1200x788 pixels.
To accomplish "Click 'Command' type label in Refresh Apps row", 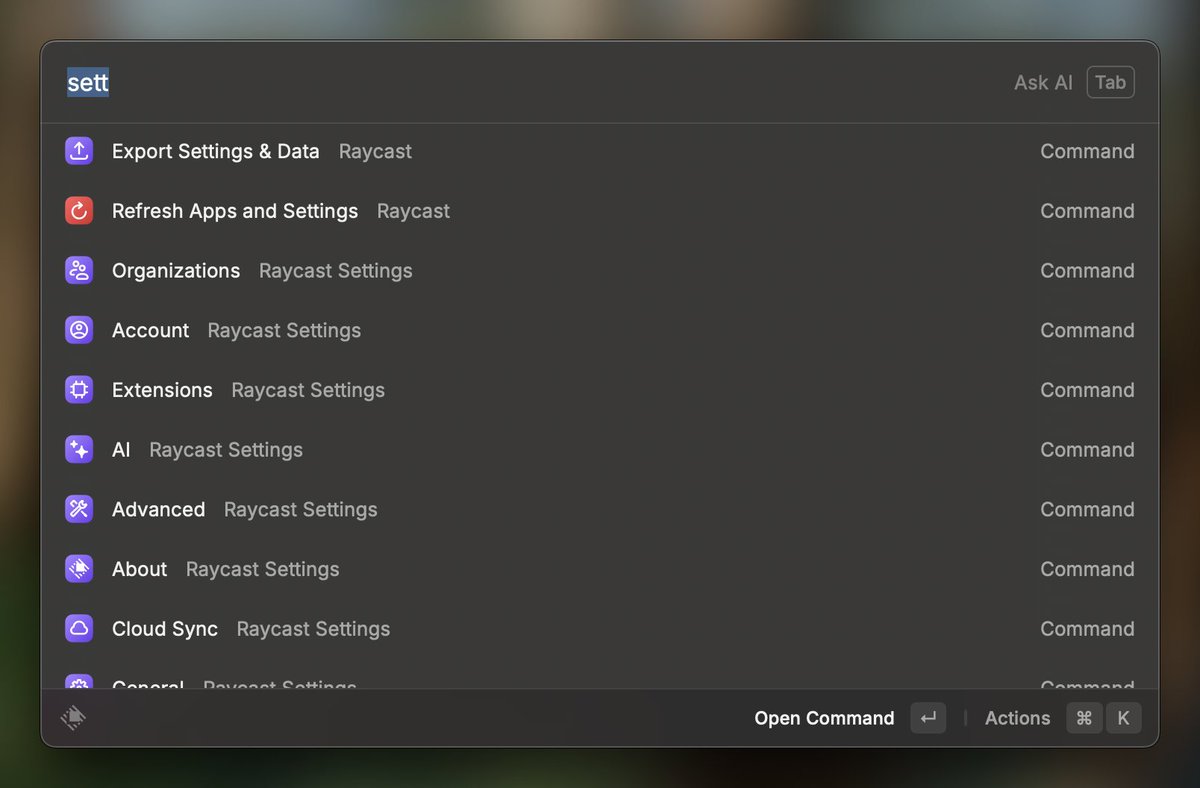I will pyautogui.click(x=1087, y=211).
